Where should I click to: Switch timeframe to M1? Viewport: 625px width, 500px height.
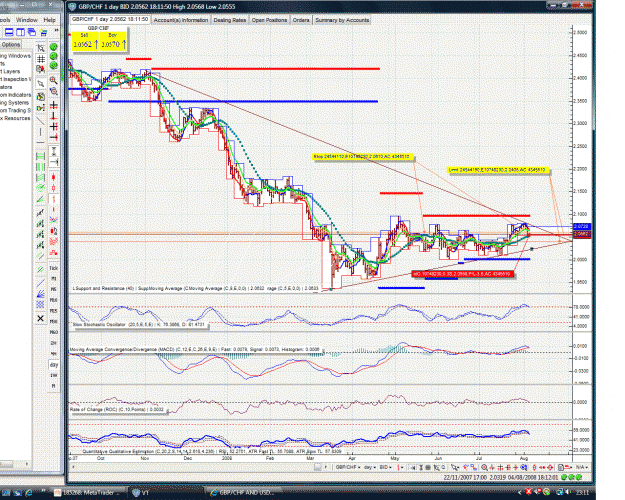(x=53, y=279)
